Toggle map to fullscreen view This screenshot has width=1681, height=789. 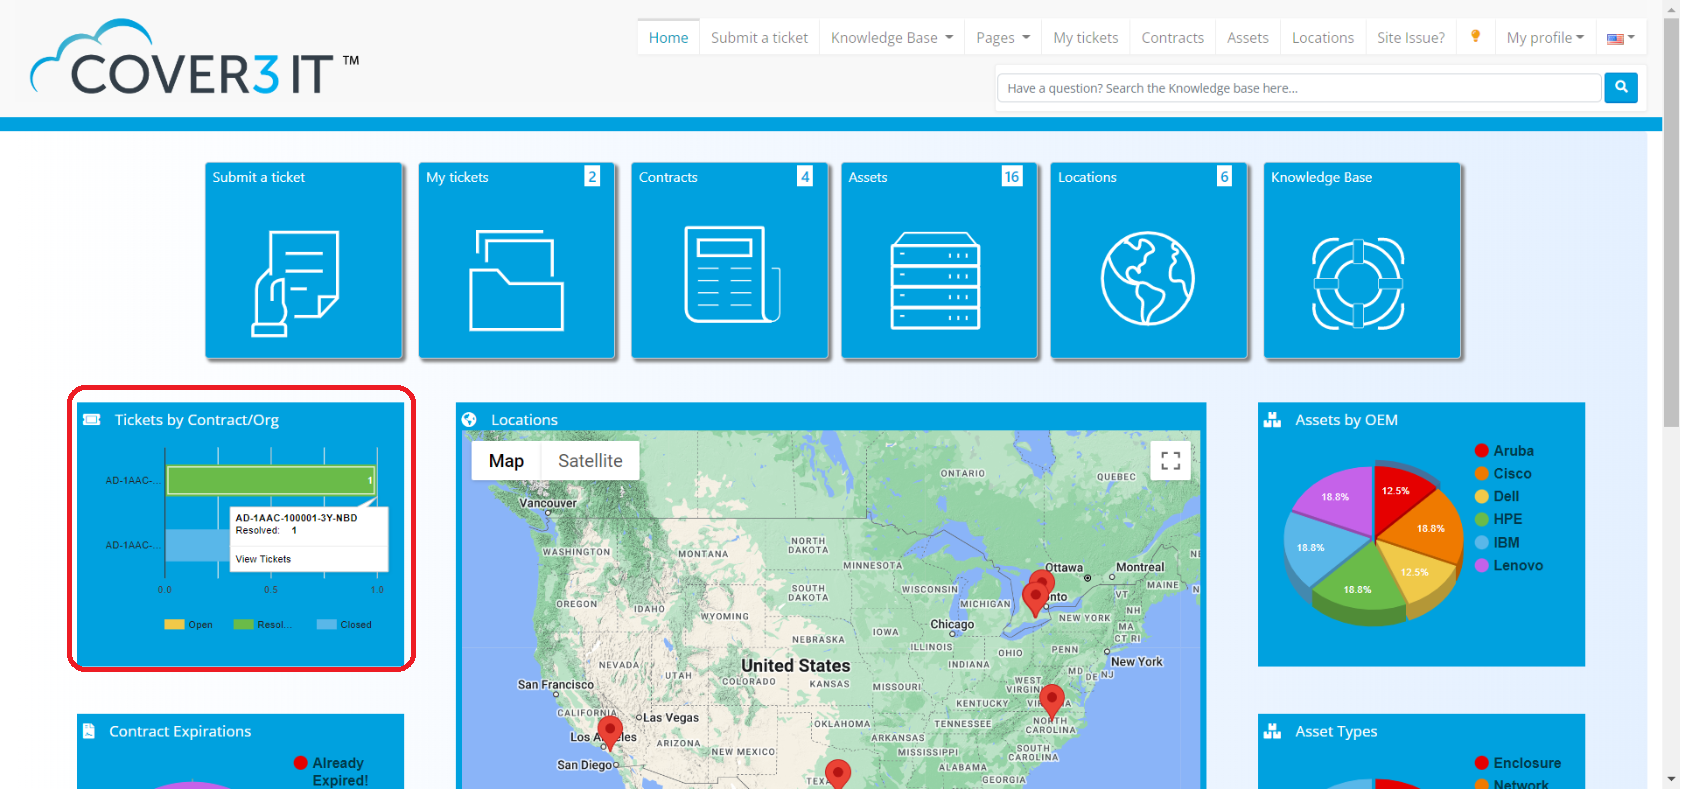pos(1170,461)
